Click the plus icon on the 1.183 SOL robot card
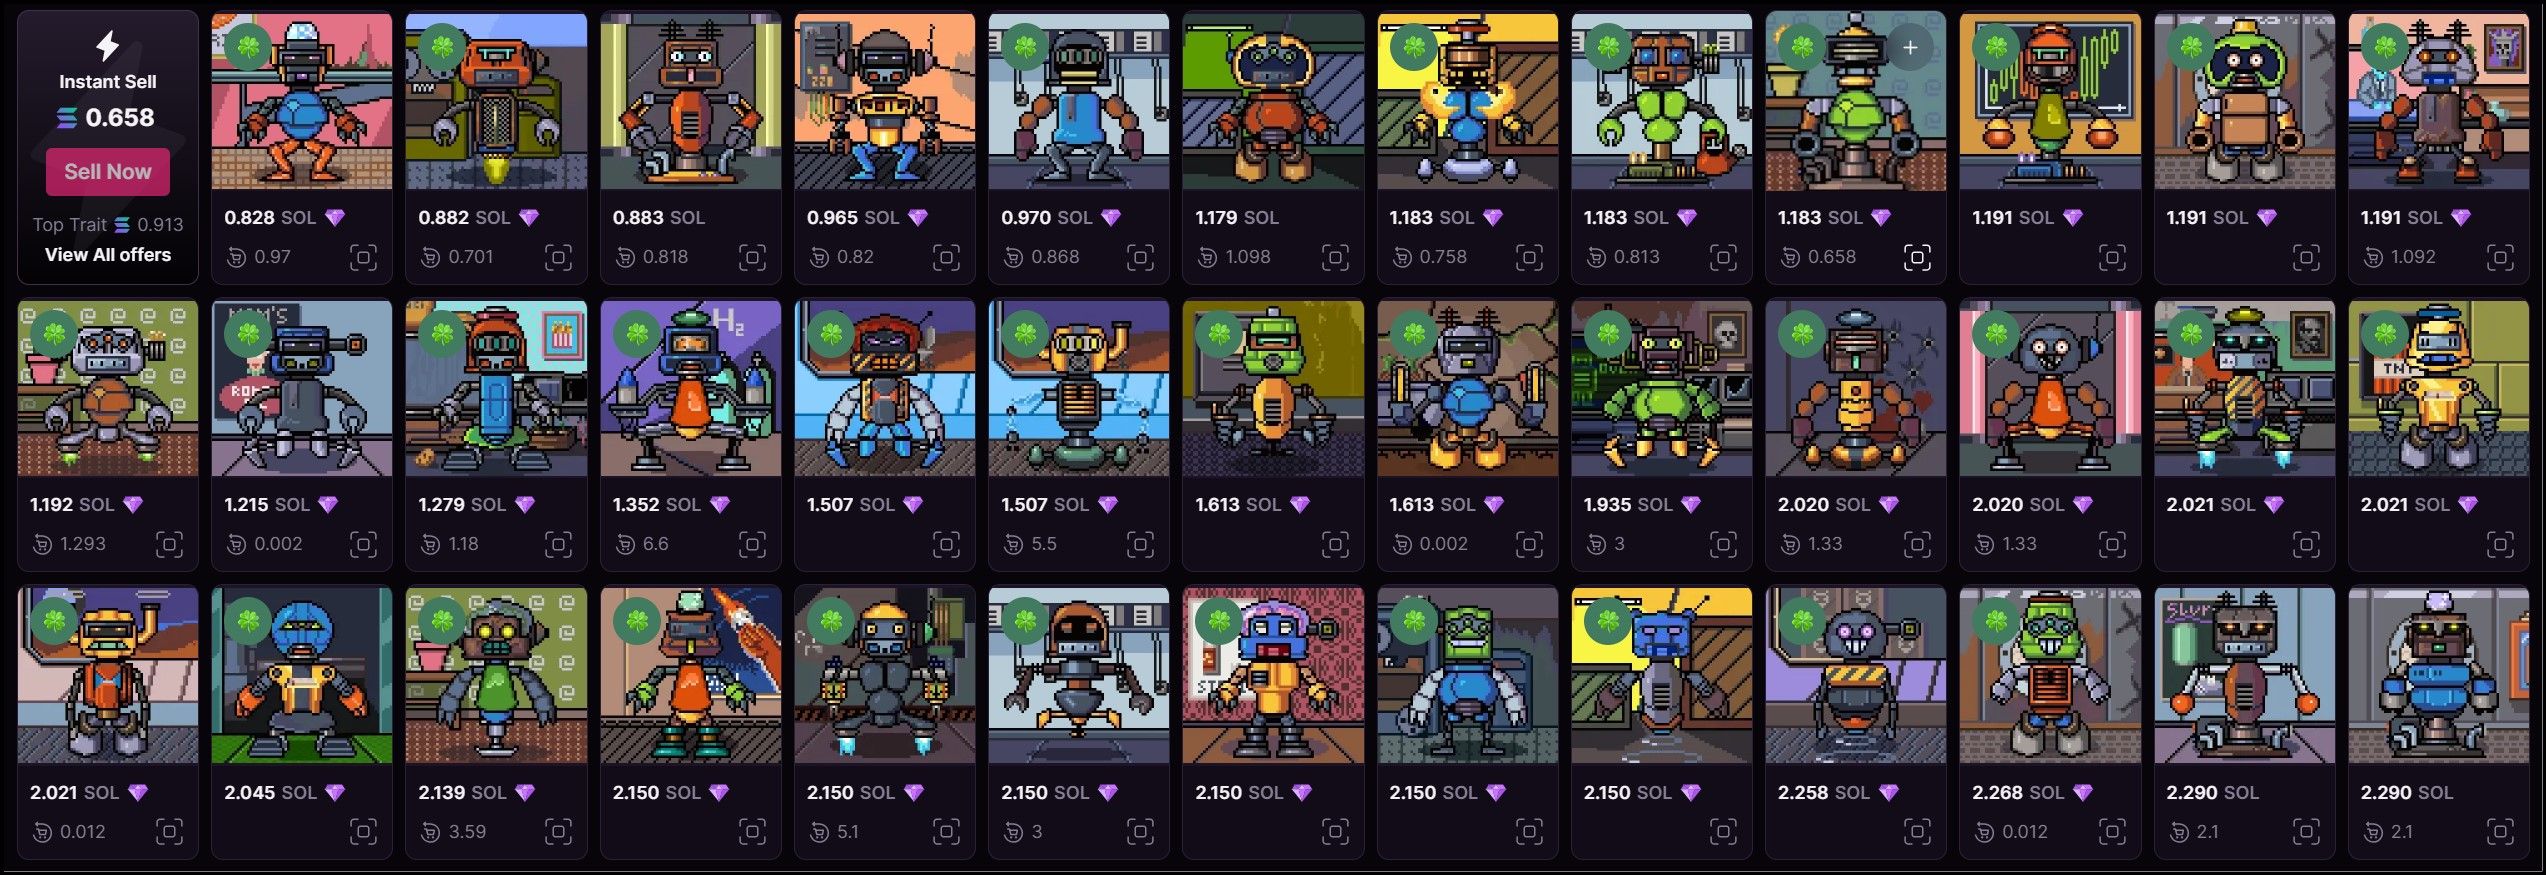 pyautogui.click(x=1909, y=47)
